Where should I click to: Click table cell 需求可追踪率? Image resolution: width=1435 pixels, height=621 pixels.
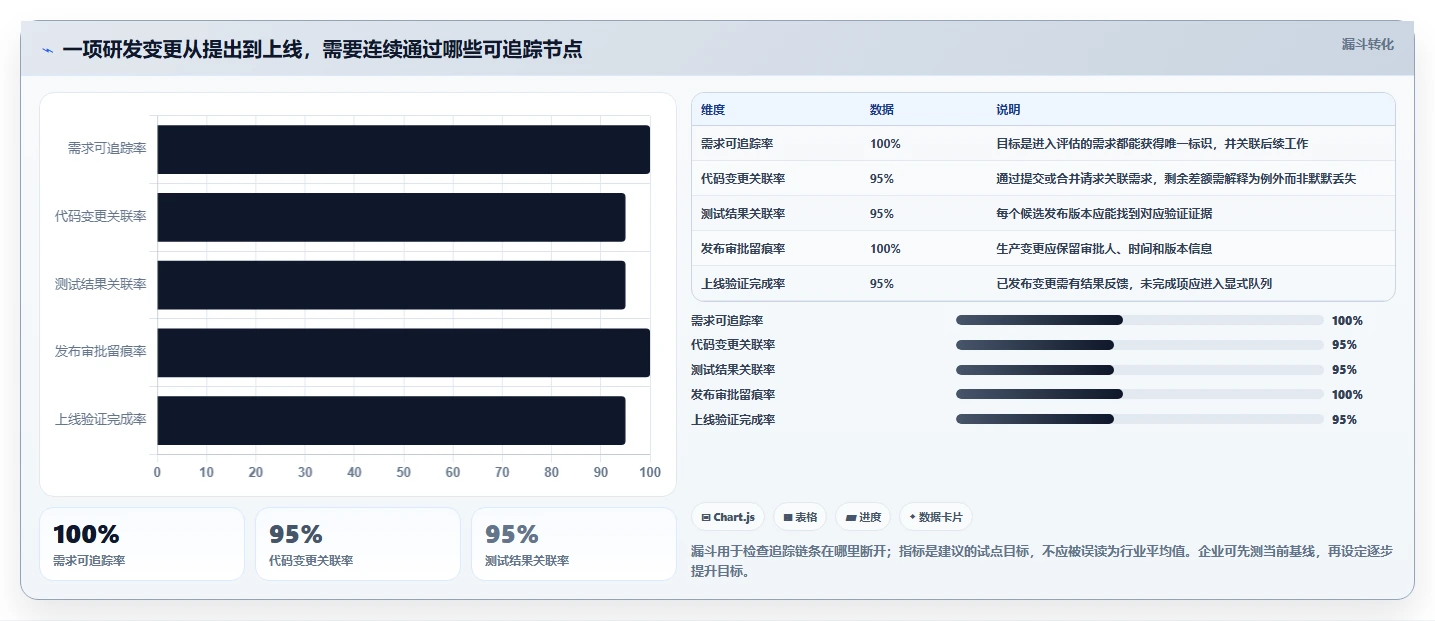coord(737,144)
